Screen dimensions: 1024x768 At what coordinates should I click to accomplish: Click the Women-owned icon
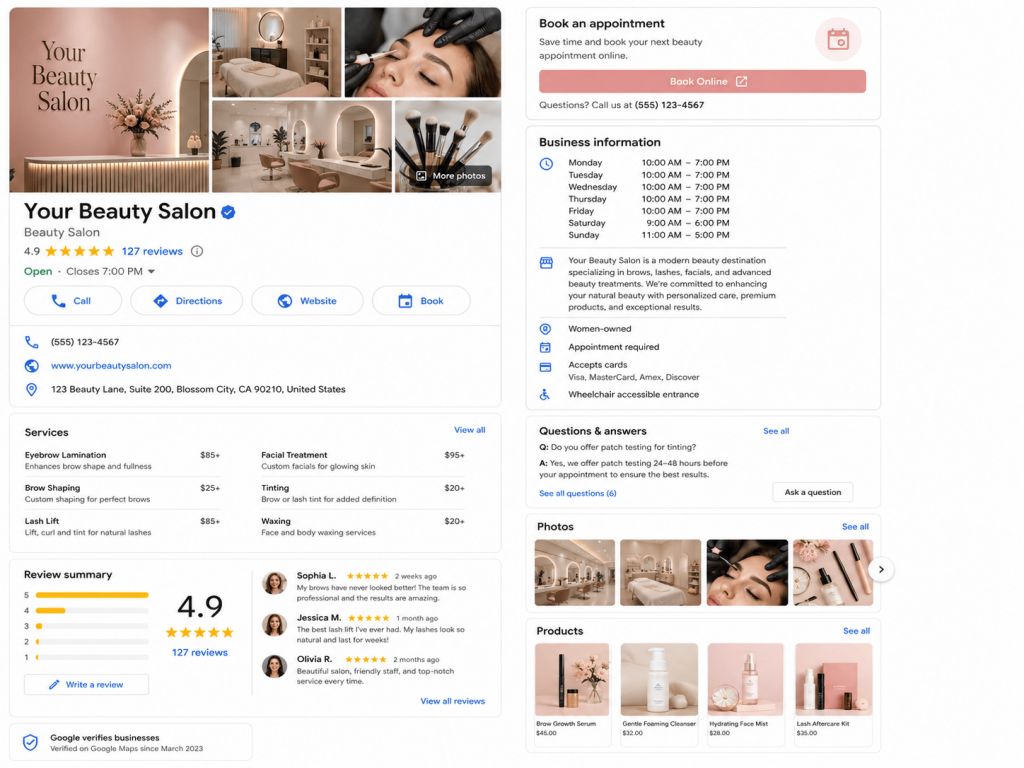[545, 329]
